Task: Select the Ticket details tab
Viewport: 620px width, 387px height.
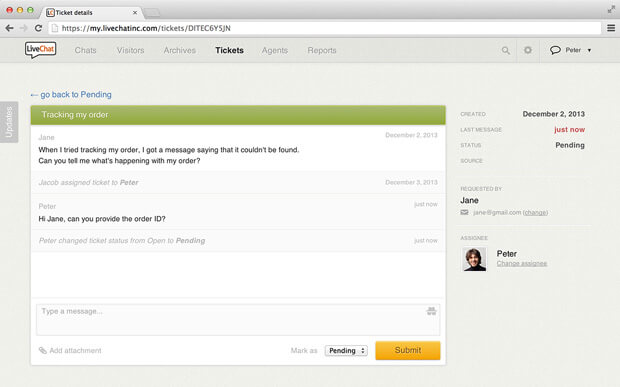Action: click(92, 13)
